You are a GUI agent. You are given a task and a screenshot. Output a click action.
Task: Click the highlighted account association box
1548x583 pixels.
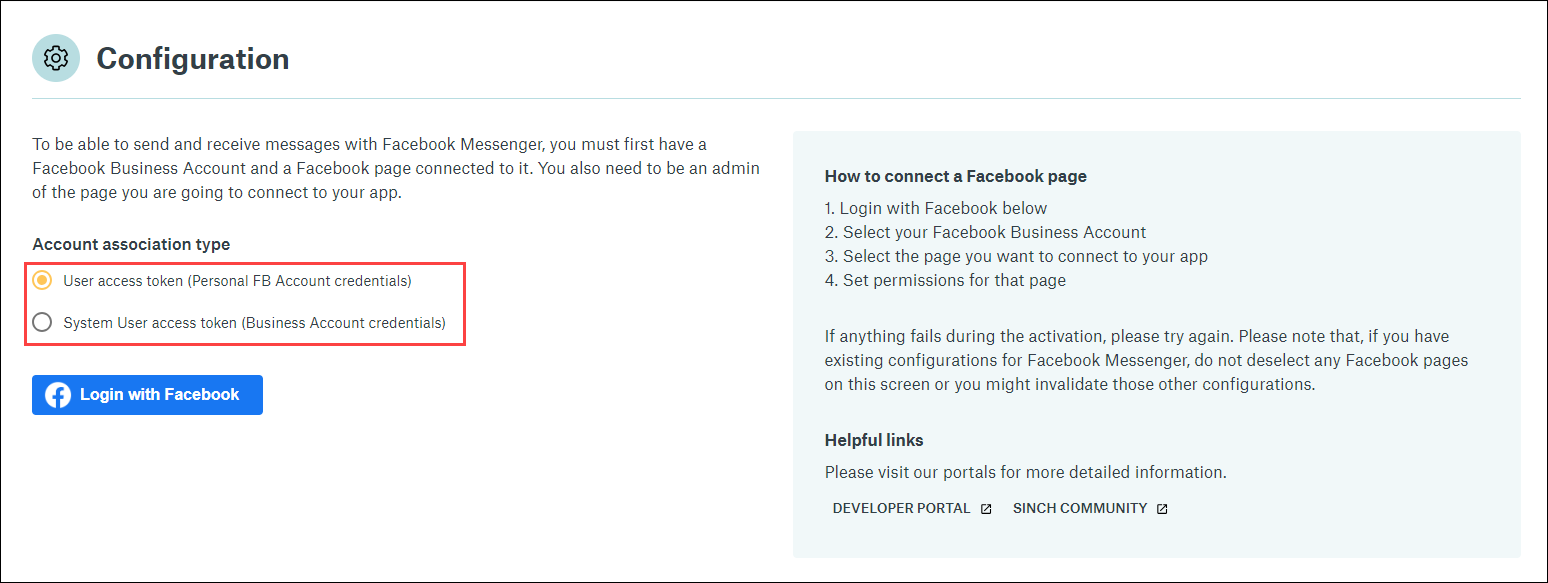[x=245, y=304]
